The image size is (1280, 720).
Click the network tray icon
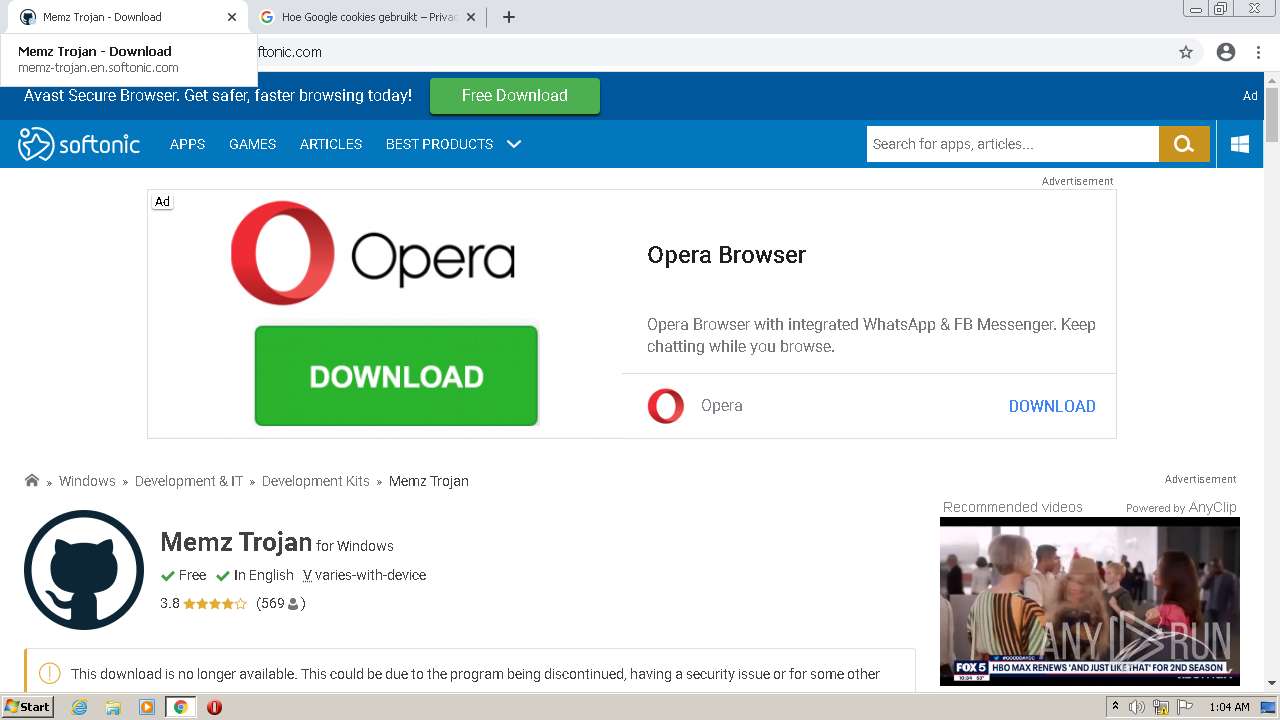coord(1160,707)
